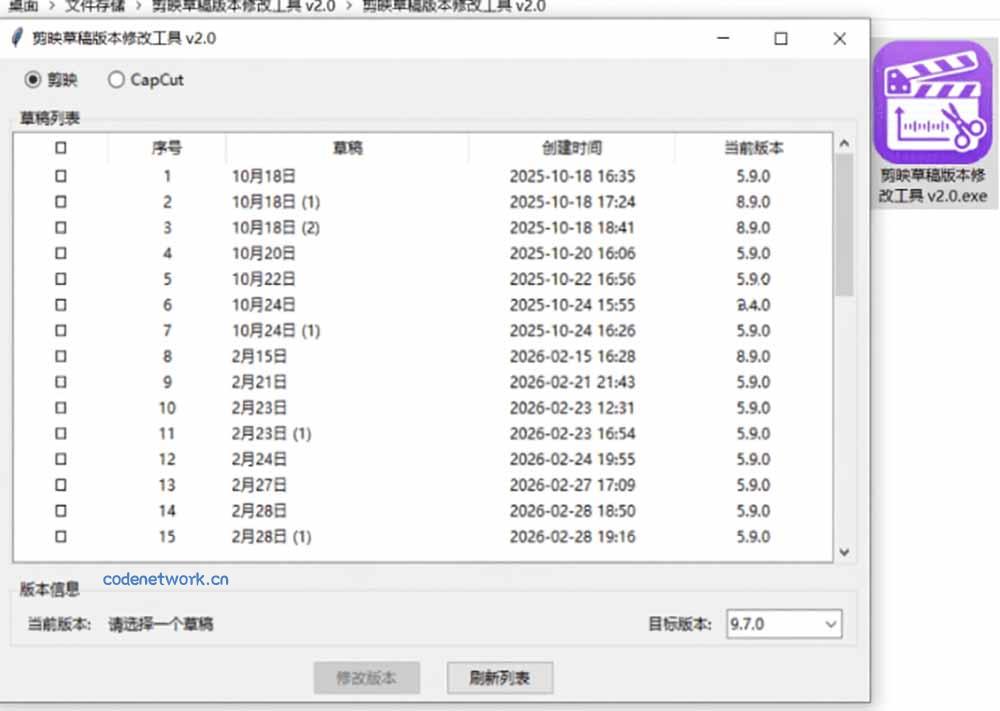
Task: Minimize the 剪映草稿版本修改工具 window
Action: click(x=723, y=38)
